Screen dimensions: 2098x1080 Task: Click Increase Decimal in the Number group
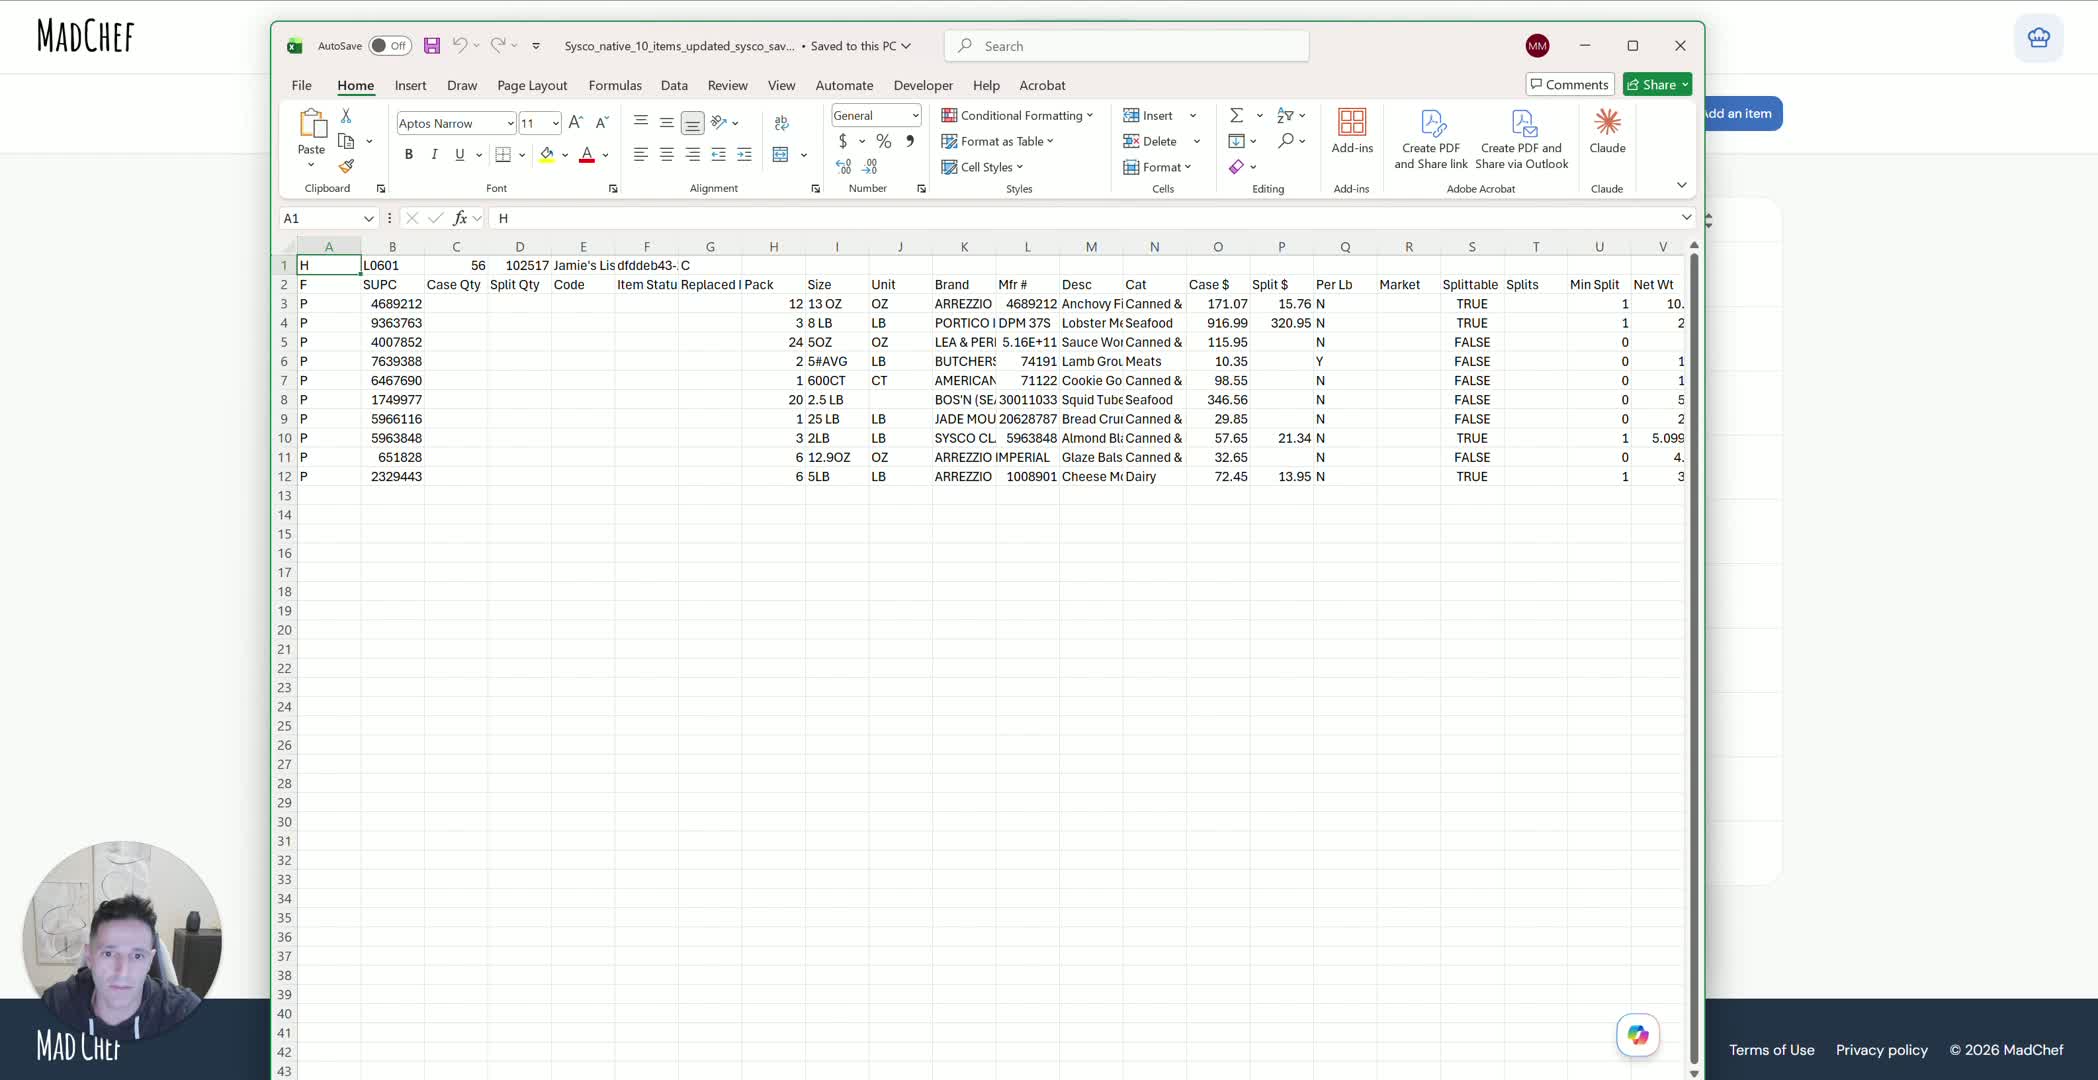(844, 166)
